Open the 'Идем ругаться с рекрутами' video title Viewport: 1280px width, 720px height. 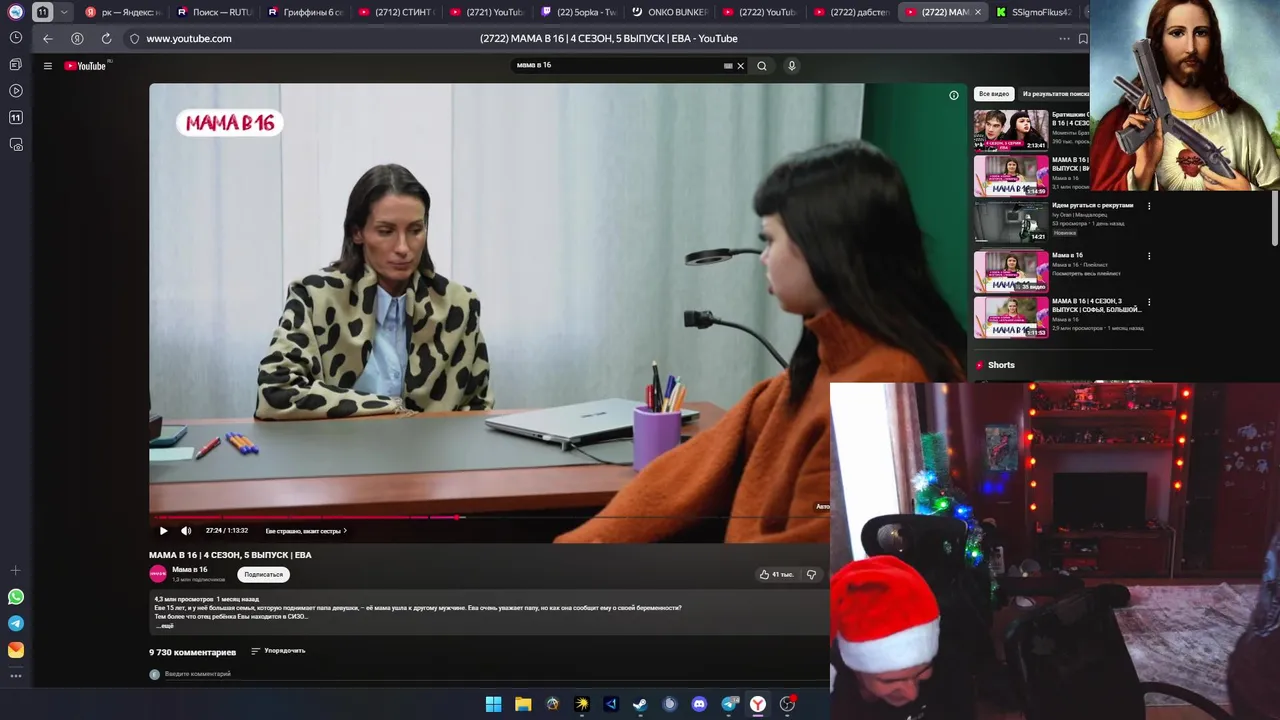(x=1092, y=205)
